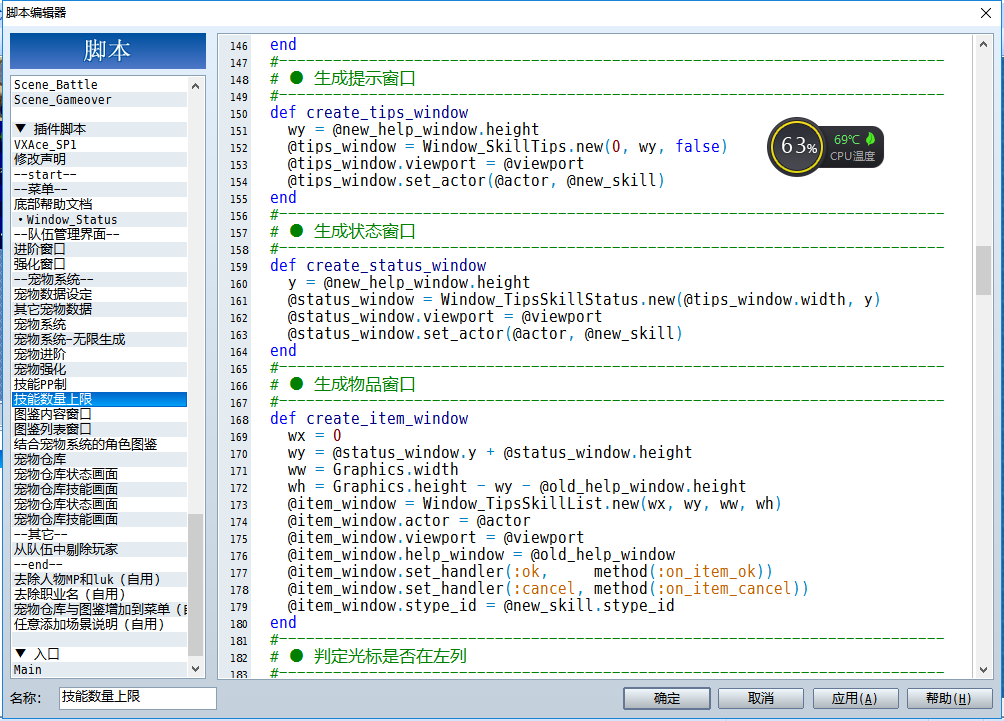Apply changes with 应用(A) button
1004x721 pixels.
(x=855, y=699)
